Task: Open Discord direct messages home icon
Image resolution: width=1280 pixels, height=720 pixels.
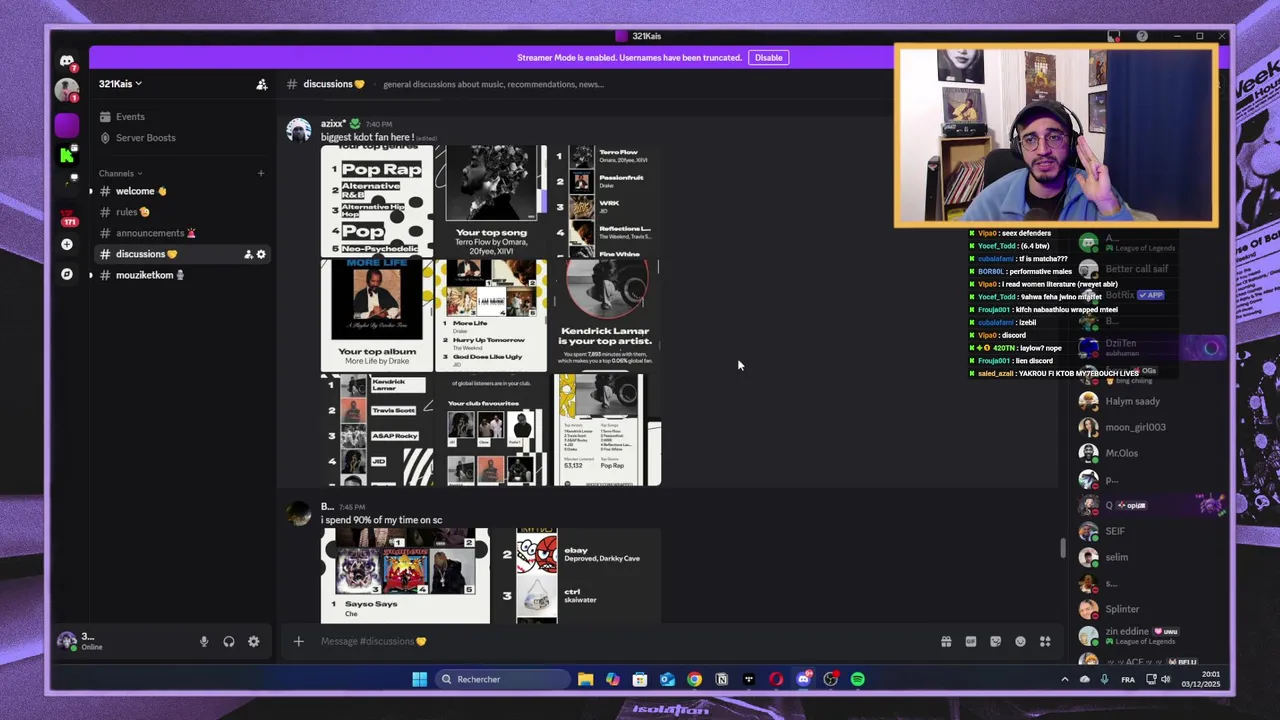Action: click(x=67, y=61)
